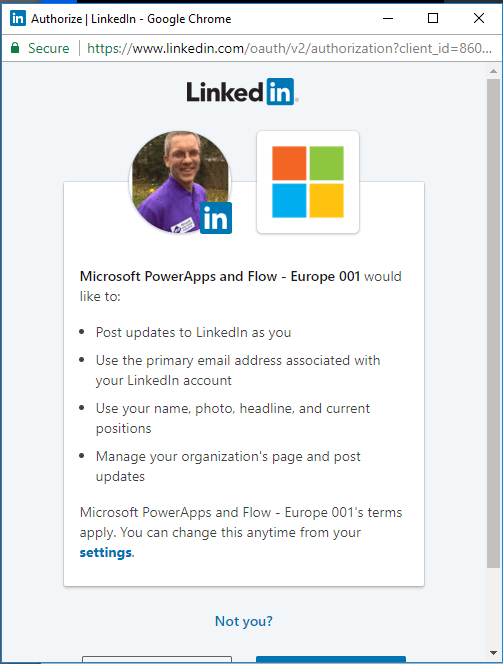Click the LinkedIn OAuth URL in the address bar
503x664 pixels.
(x=290, y=48)
